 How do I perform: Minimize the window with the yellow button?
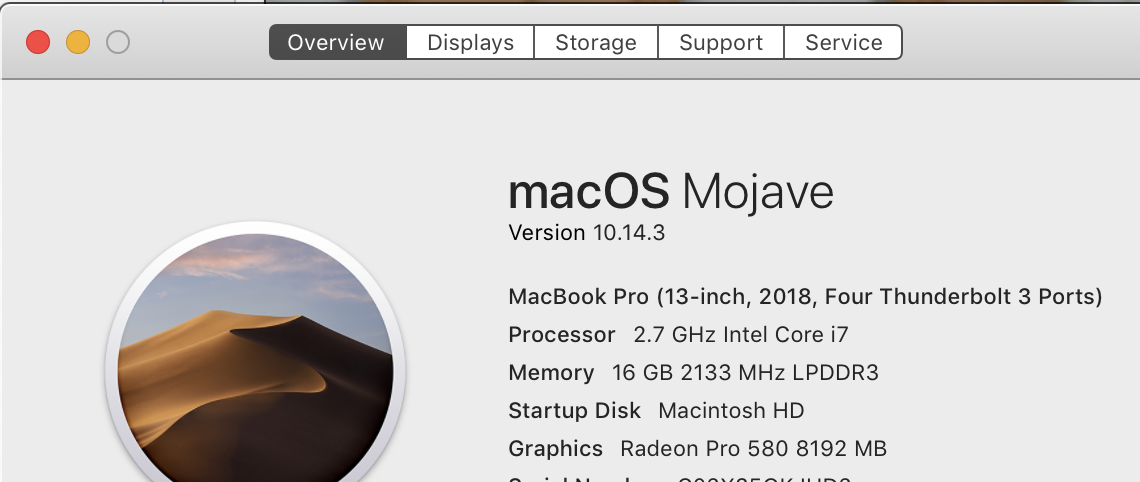[x=78, y=42]
